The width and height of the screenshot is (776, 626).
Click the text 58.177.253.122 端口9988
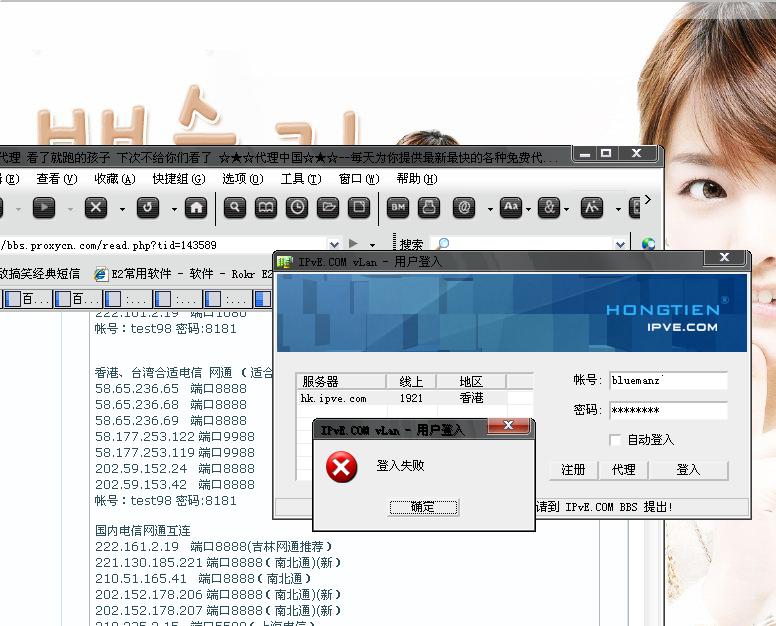175,436
